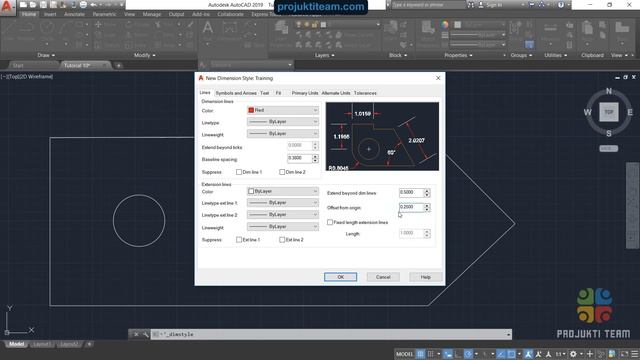The image size is (640, 360).
Task: Click Baseline spacing value field
Action: coord(300,158)
